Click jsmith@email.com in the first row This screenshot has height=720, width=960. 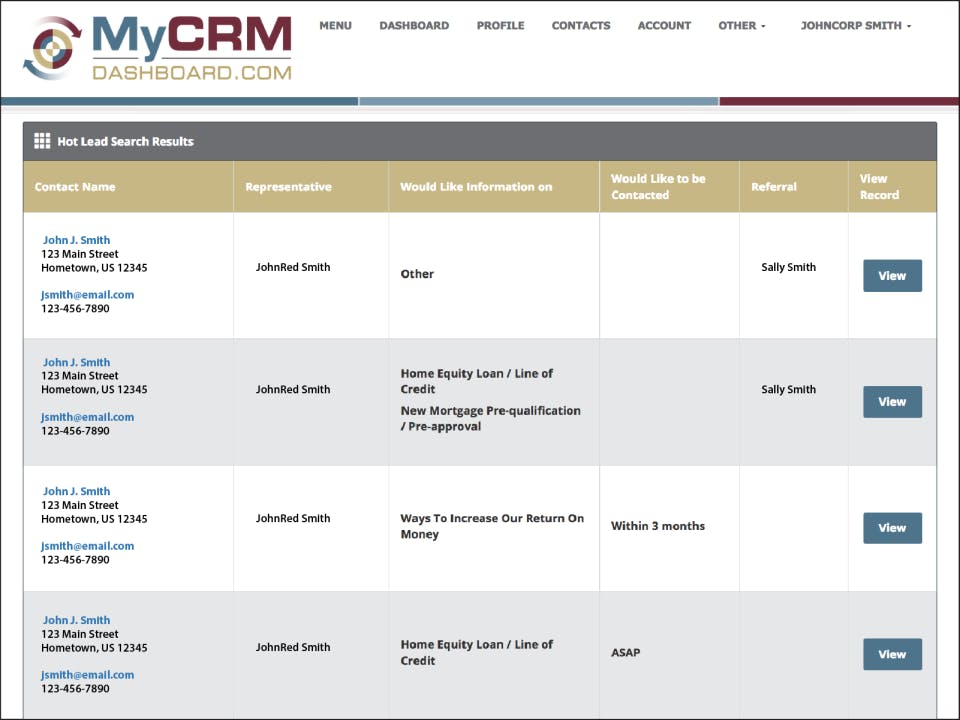(88, 294)
